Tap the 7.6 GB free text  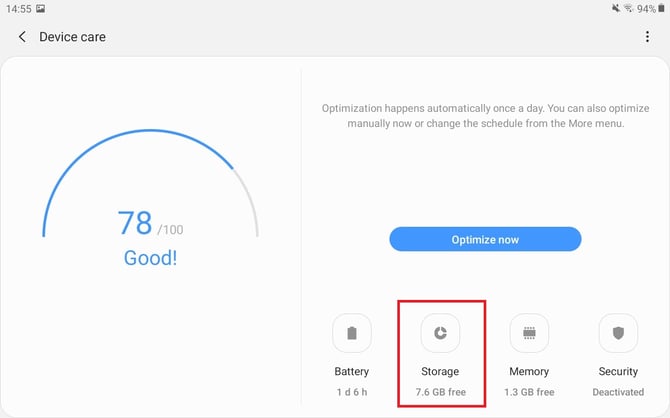(x=441, y=392)
